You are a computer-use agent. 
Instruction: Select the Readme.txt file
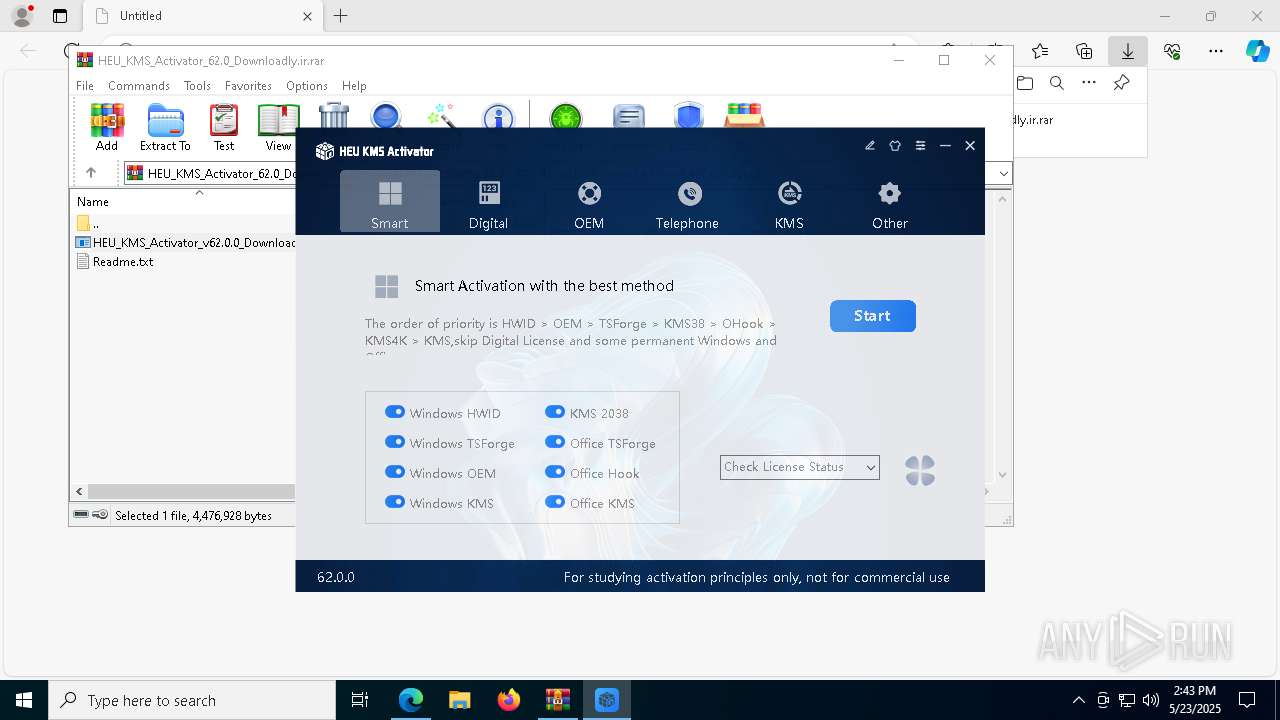[115, 262]
